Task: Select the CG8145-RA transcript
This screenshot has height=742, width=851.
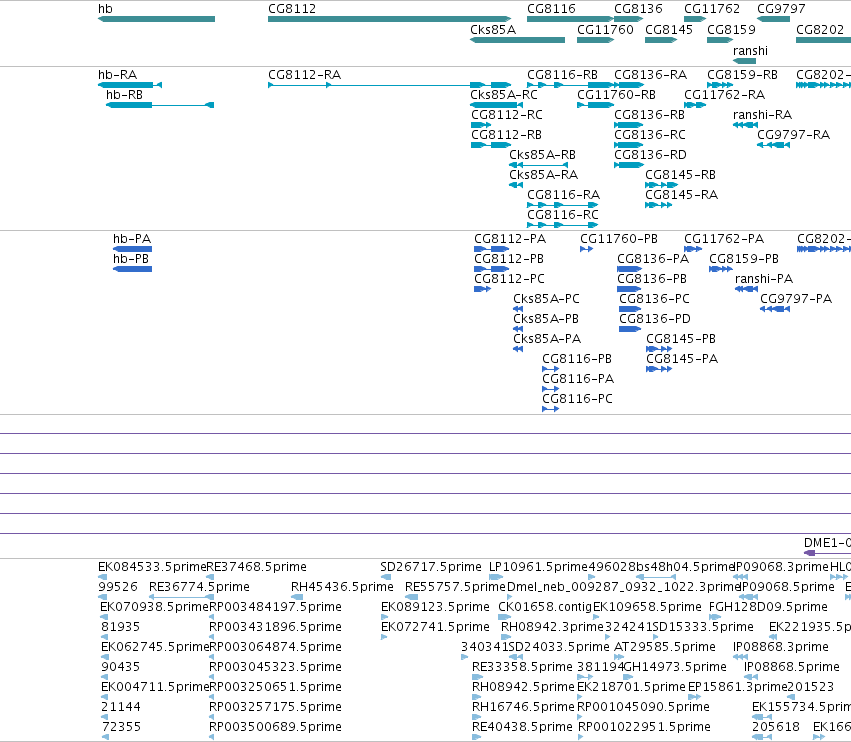Action: pyautogui.click(x=658, y=205)
